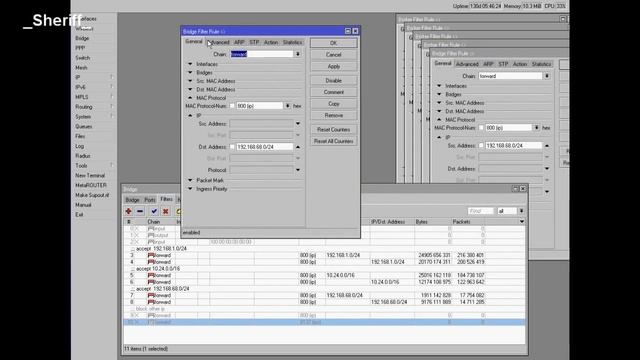Open the Bridge window columns dropdown arrow
Viewport: 640px width, 360px height.
pyautogui.click(x=522, y=222)
